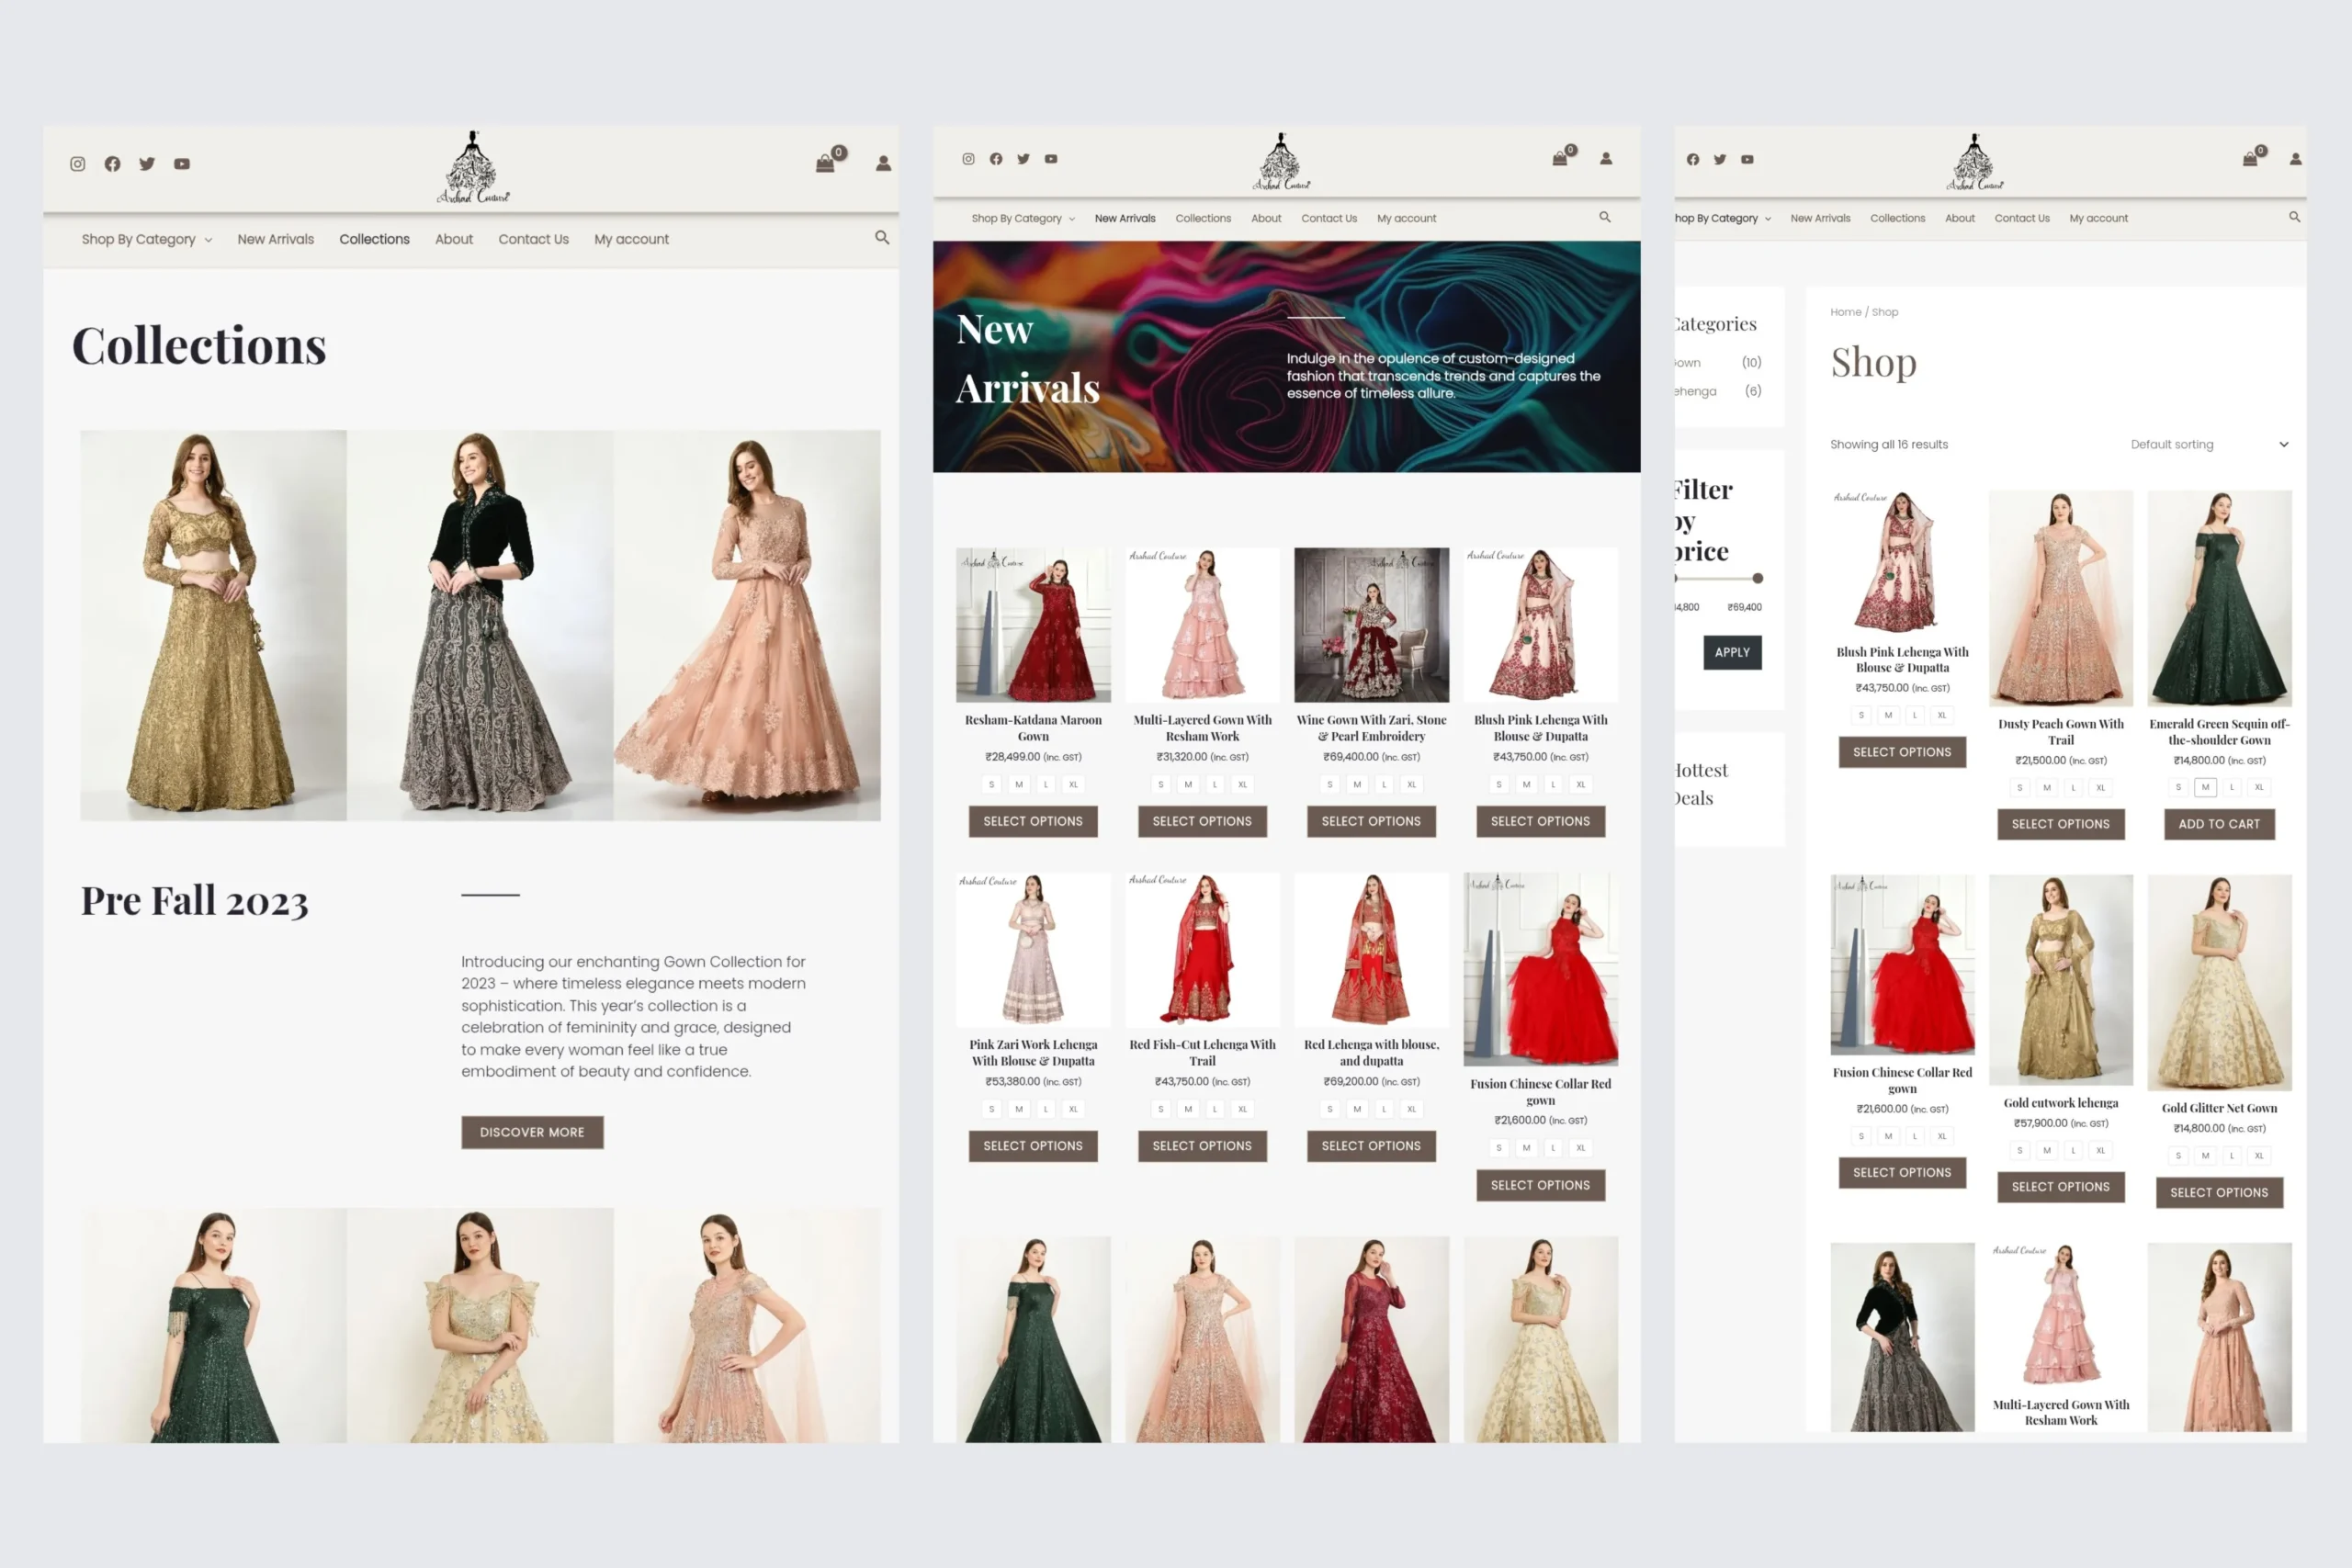This screenshot has width=2352, height=1568.
Task: Click search magnifier on Collections page navbar
Action: click(882, 238)
